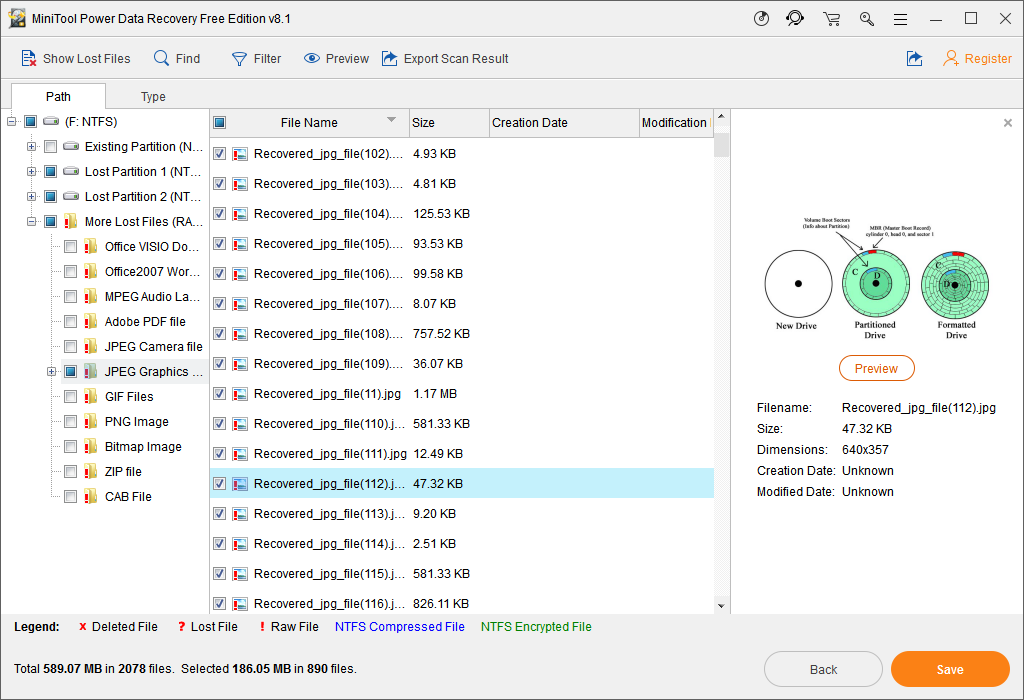1024x700 pixels.
Task: Collapse the More Lost Files node
Action: click(x=31, y=221)
